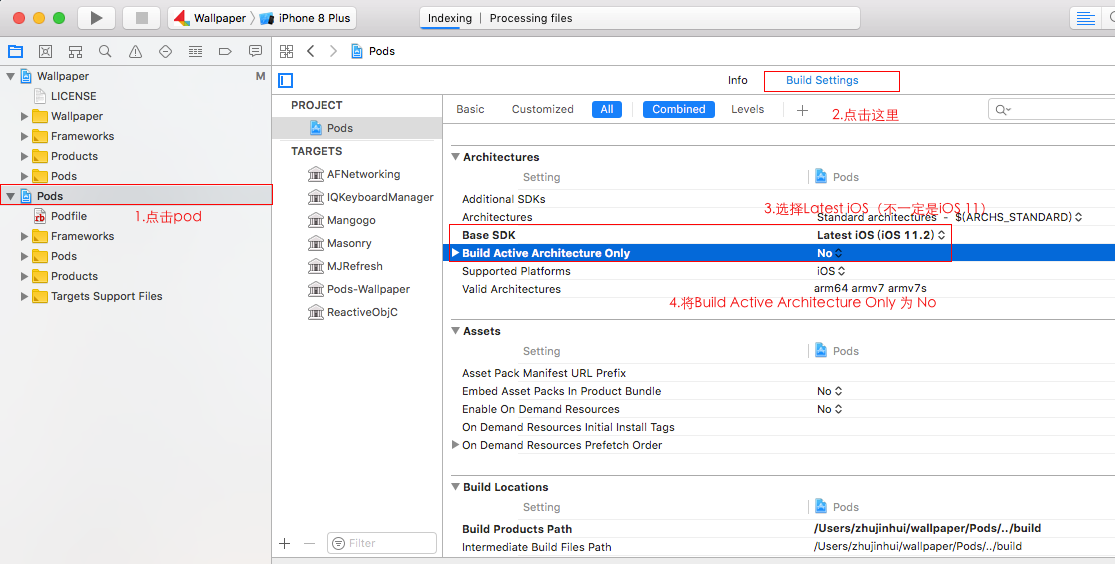Open Enable On Demand Resources dropdown
The width and height of the screenshot is (1115, 564).
[829, 409]
